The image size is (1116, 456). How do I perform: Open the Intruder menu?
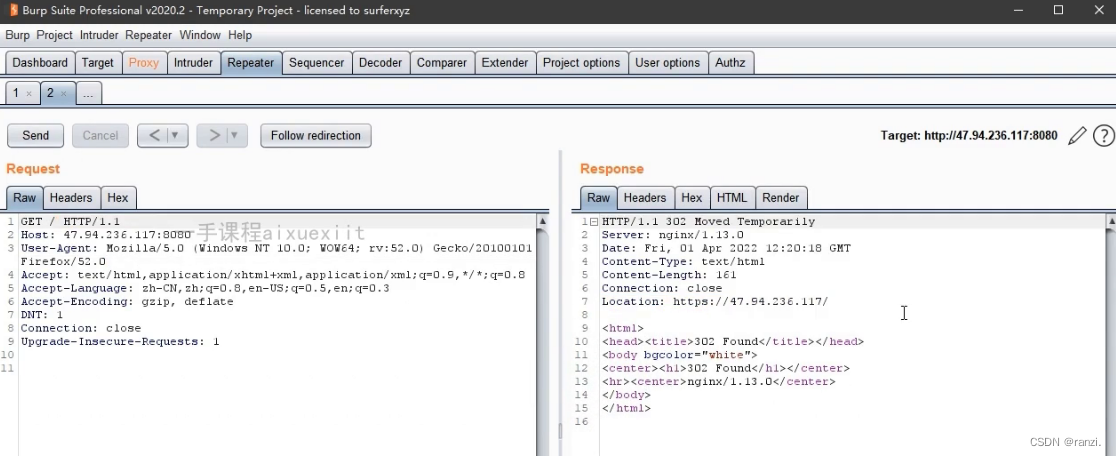(x=99, y=35)
